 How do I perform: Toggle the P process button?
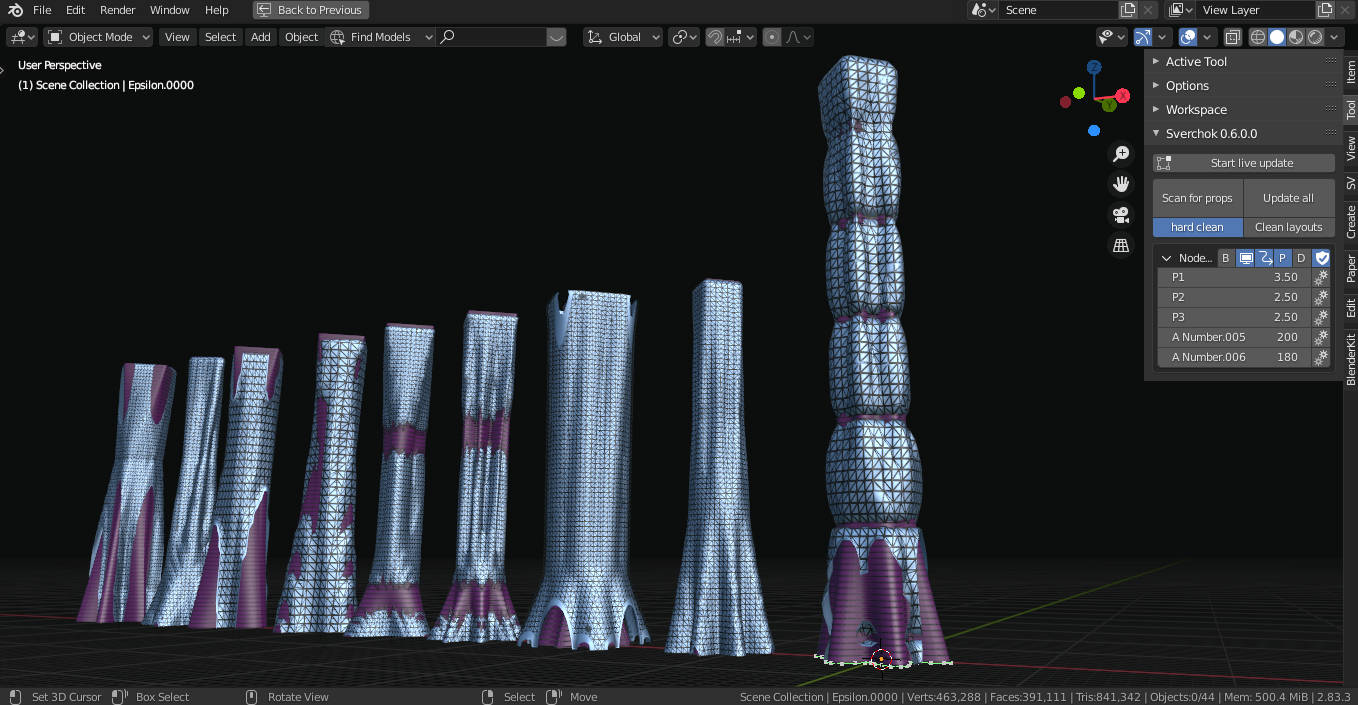[x=1283, y=258]
